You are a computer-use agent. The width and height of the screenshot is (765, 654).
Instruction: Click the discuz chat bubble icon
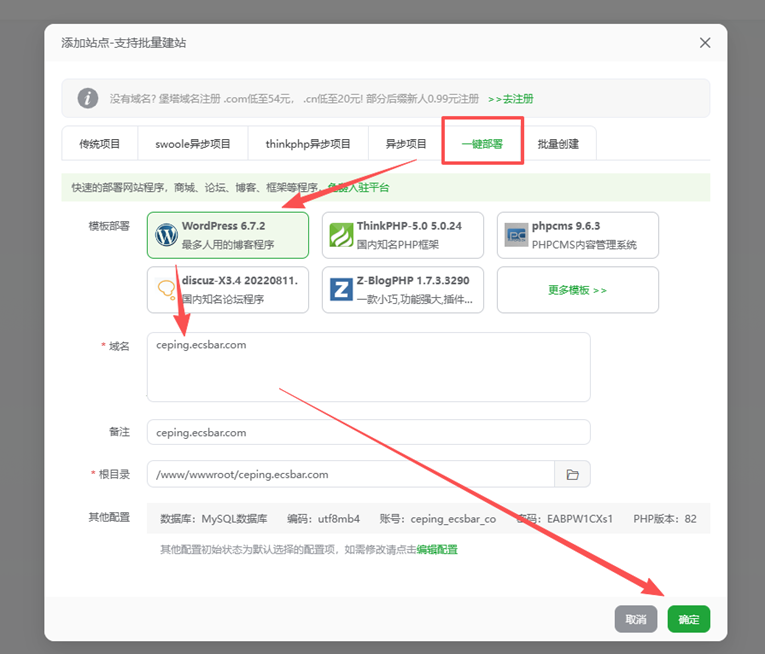click(166, 289)
